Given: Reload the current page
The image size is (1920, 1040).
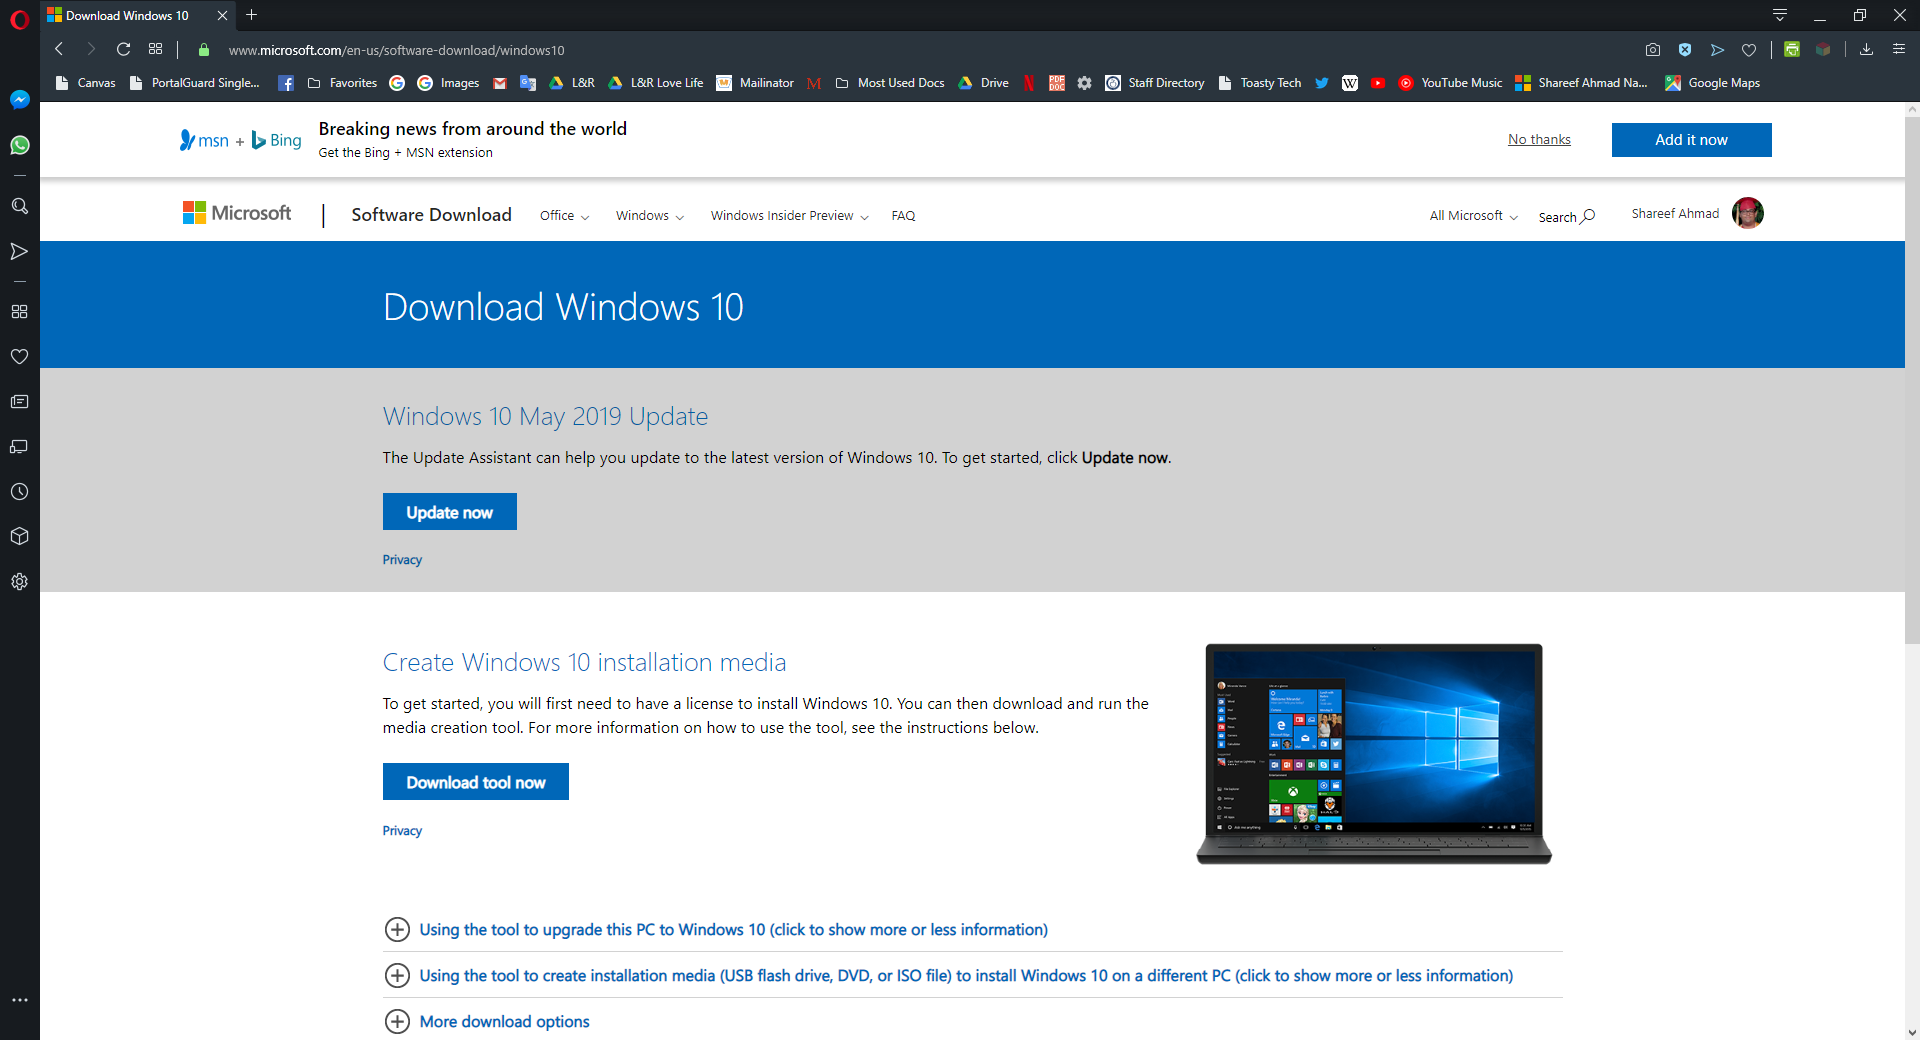Looking at the screenshot, I should (x=123, y=49).
